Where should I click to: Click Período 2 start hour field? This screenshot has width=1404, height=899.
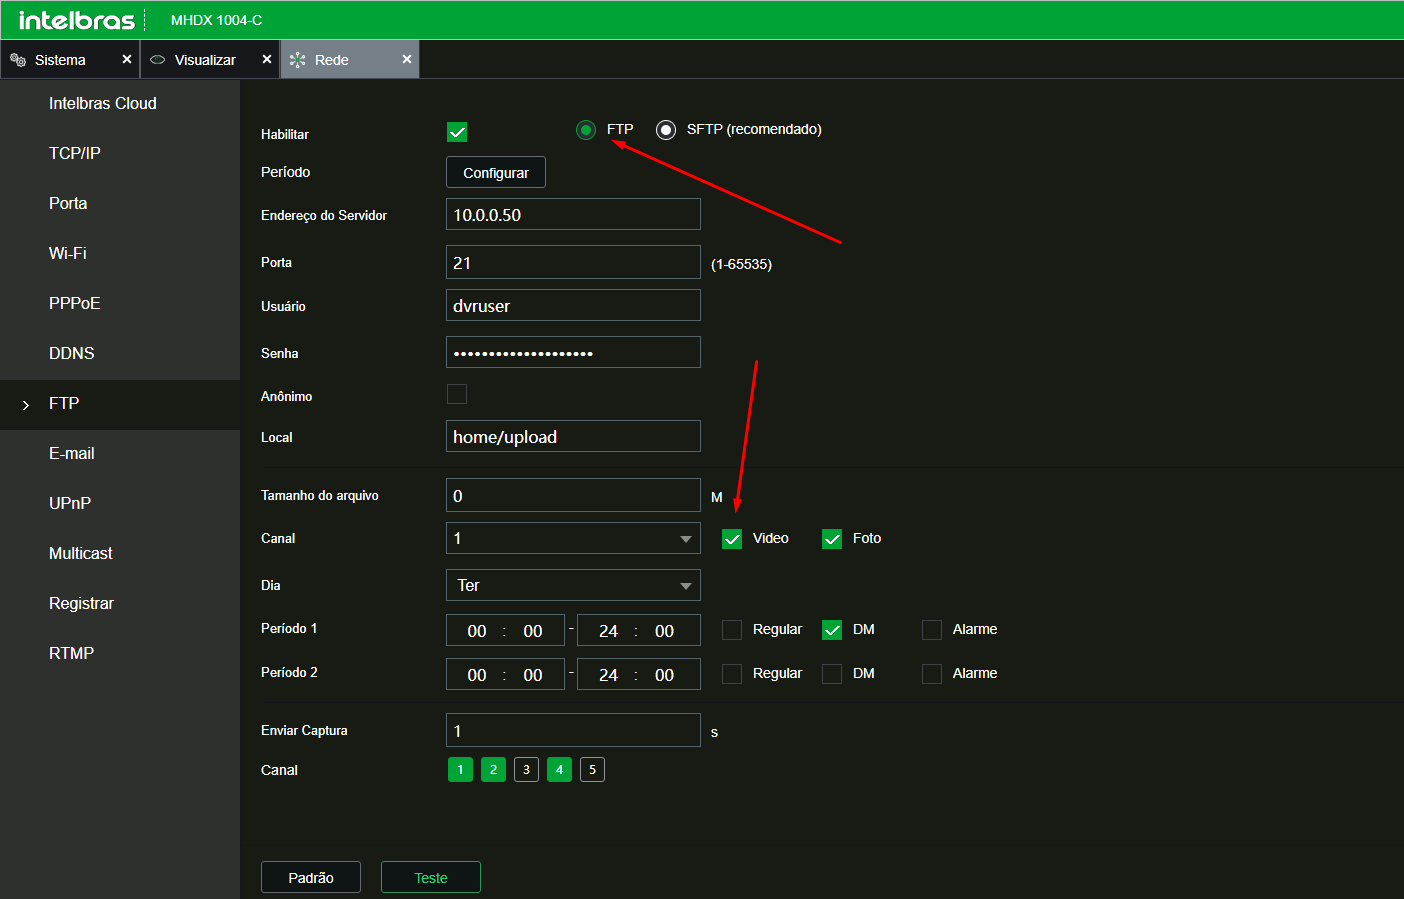click(x=477, y=675)
